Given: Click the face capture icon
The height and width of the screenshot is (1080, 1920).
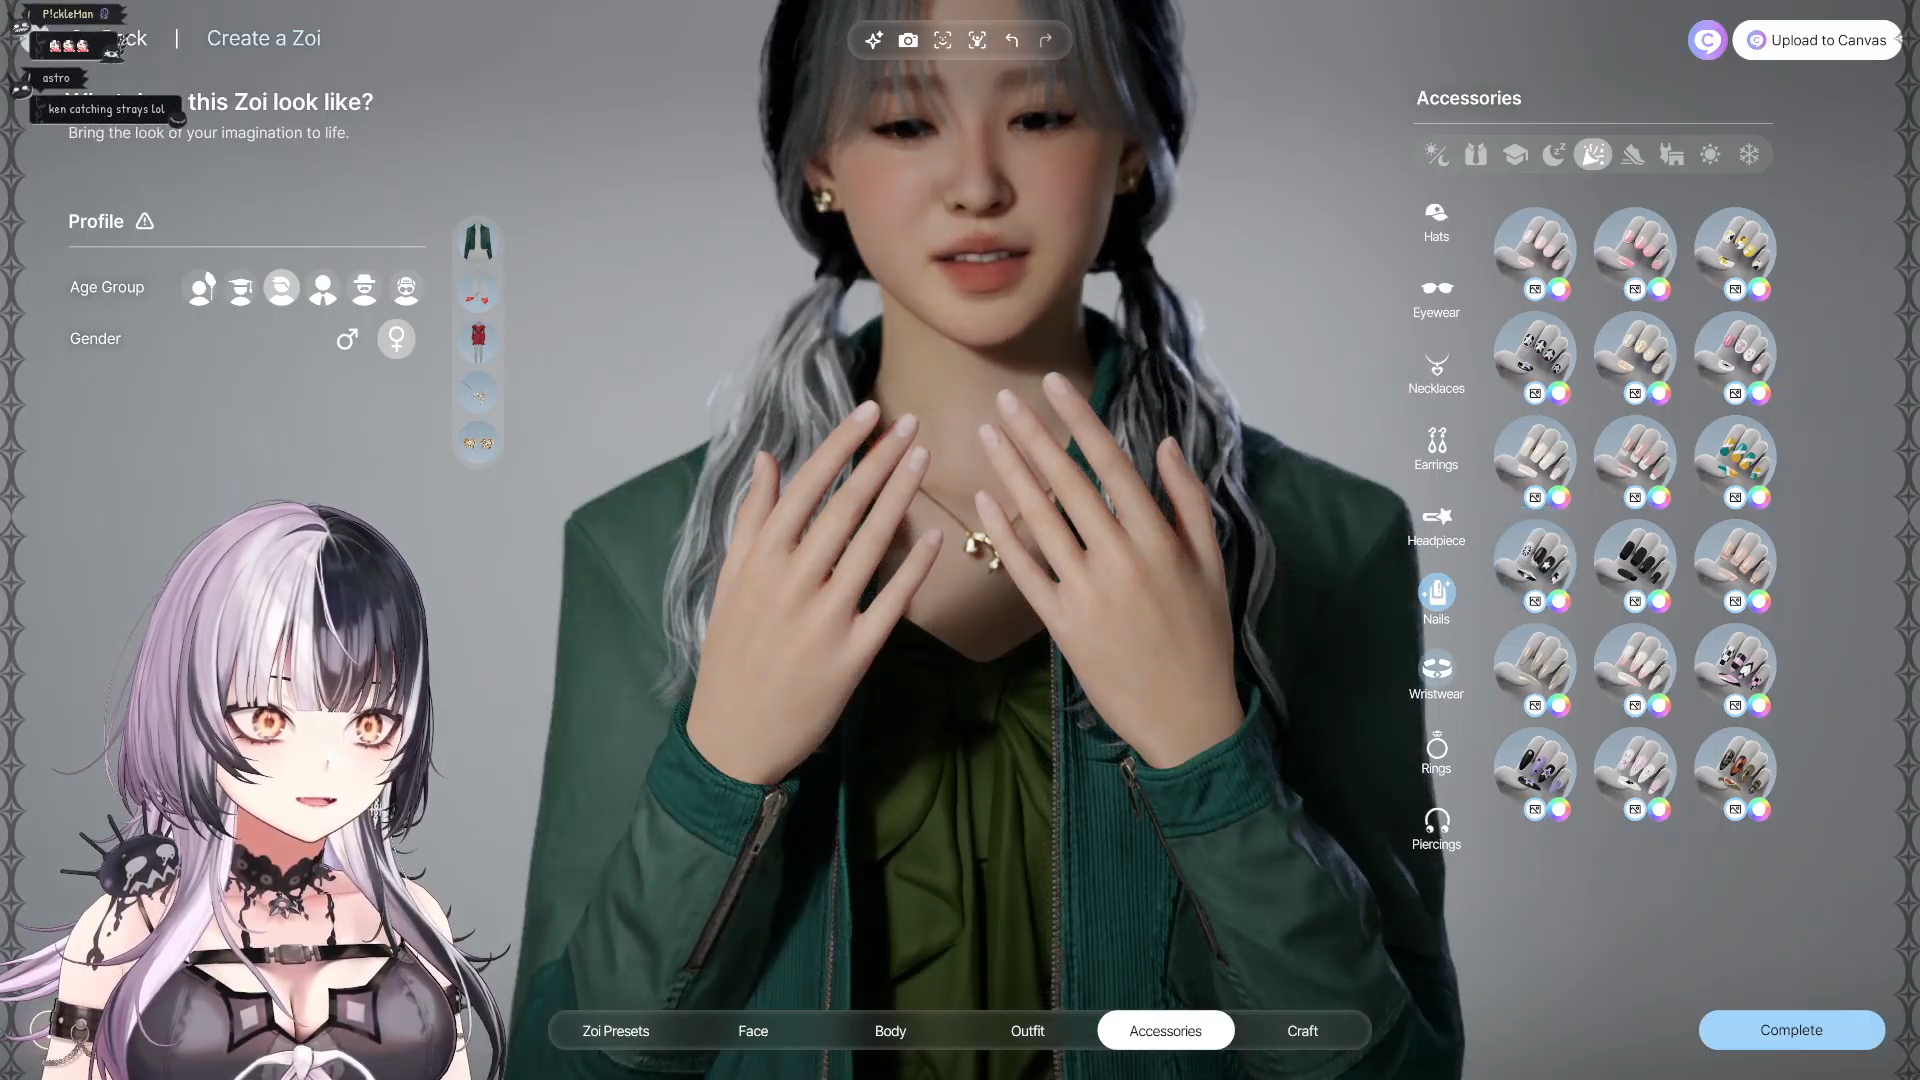Looking at the screenshot, I should (x=942, y=40).
